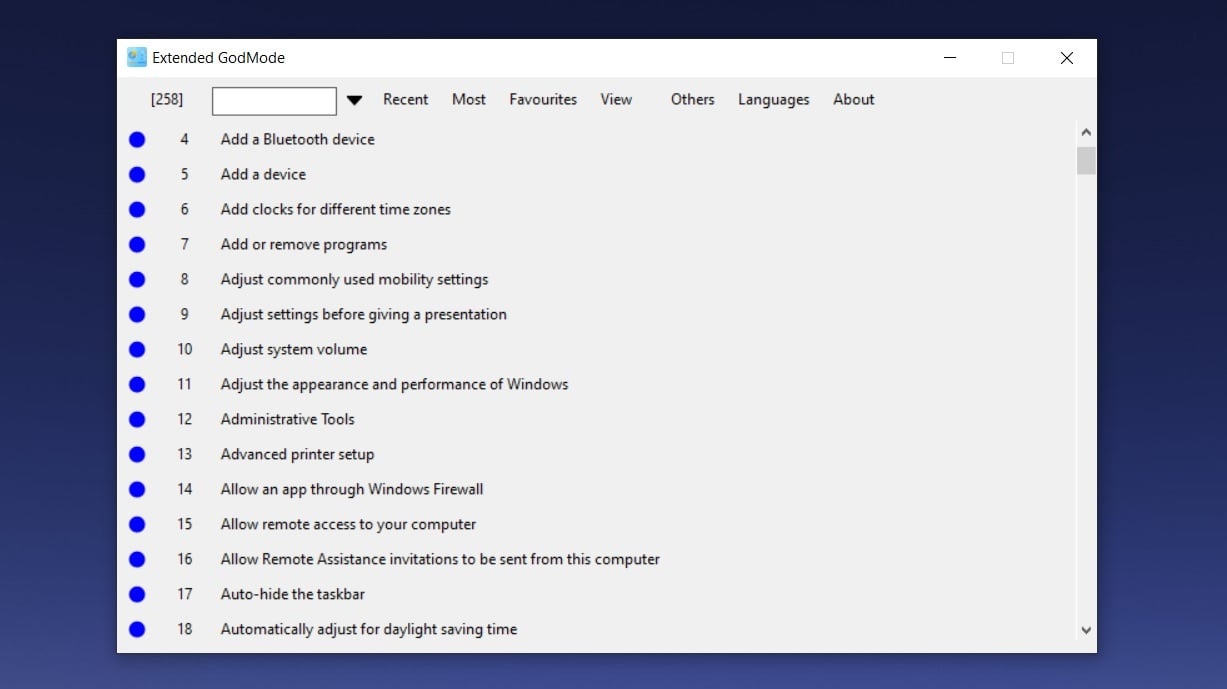Click the blue dot beside Advanced printer setup
Viewport: 1227px width, 689px height.
(x=137, y=455)
